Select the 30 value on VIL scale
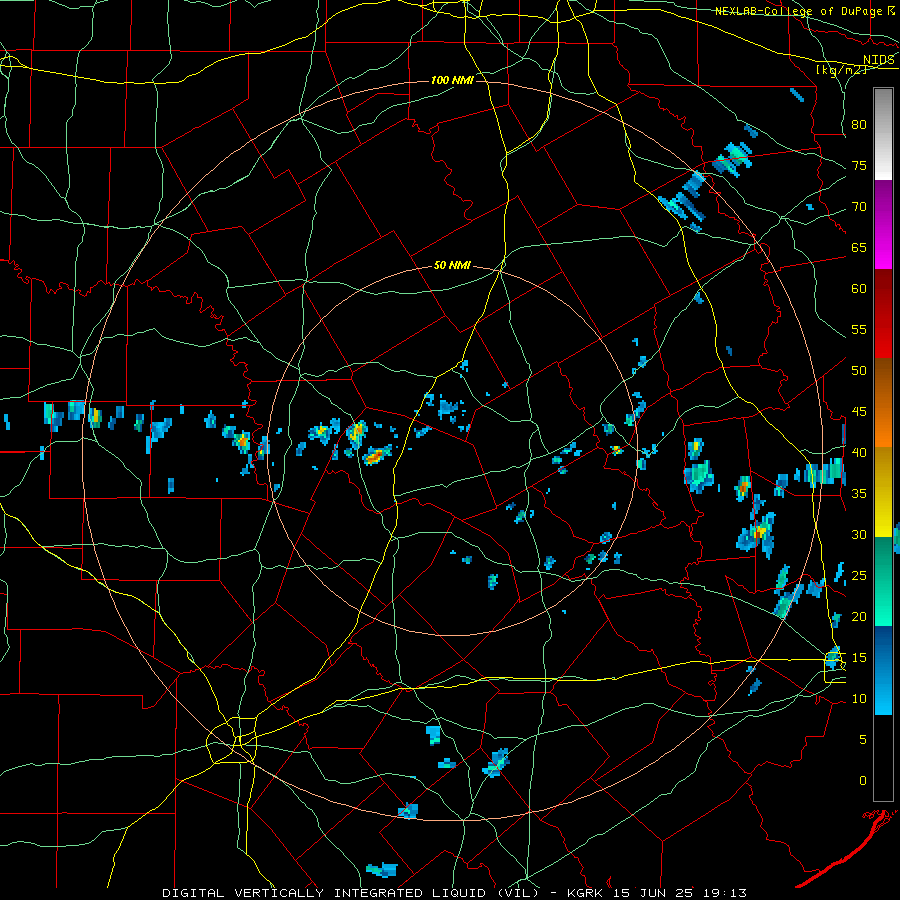900x900 pixels. tap(859, 534)
